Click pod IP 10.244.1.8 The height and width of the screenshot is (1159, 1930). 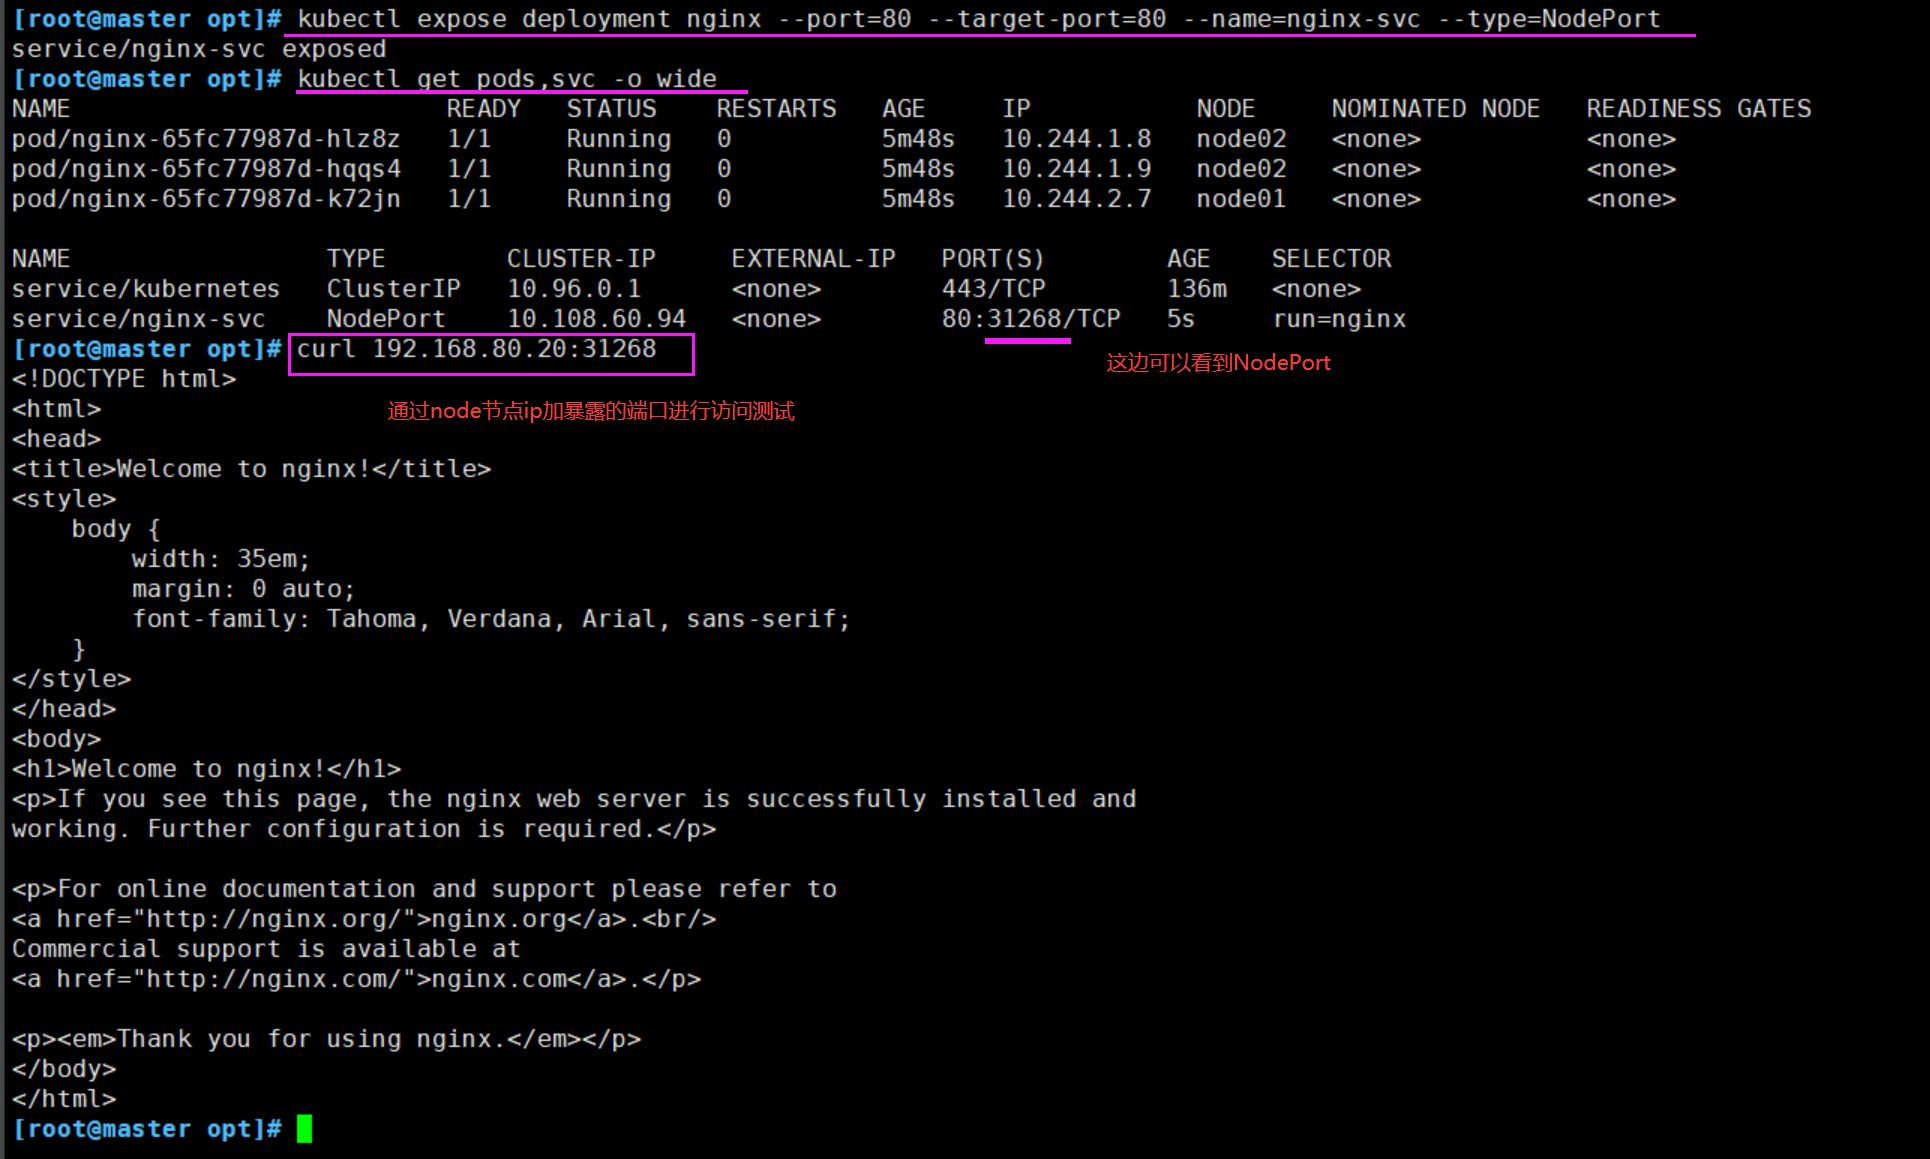1077,139
